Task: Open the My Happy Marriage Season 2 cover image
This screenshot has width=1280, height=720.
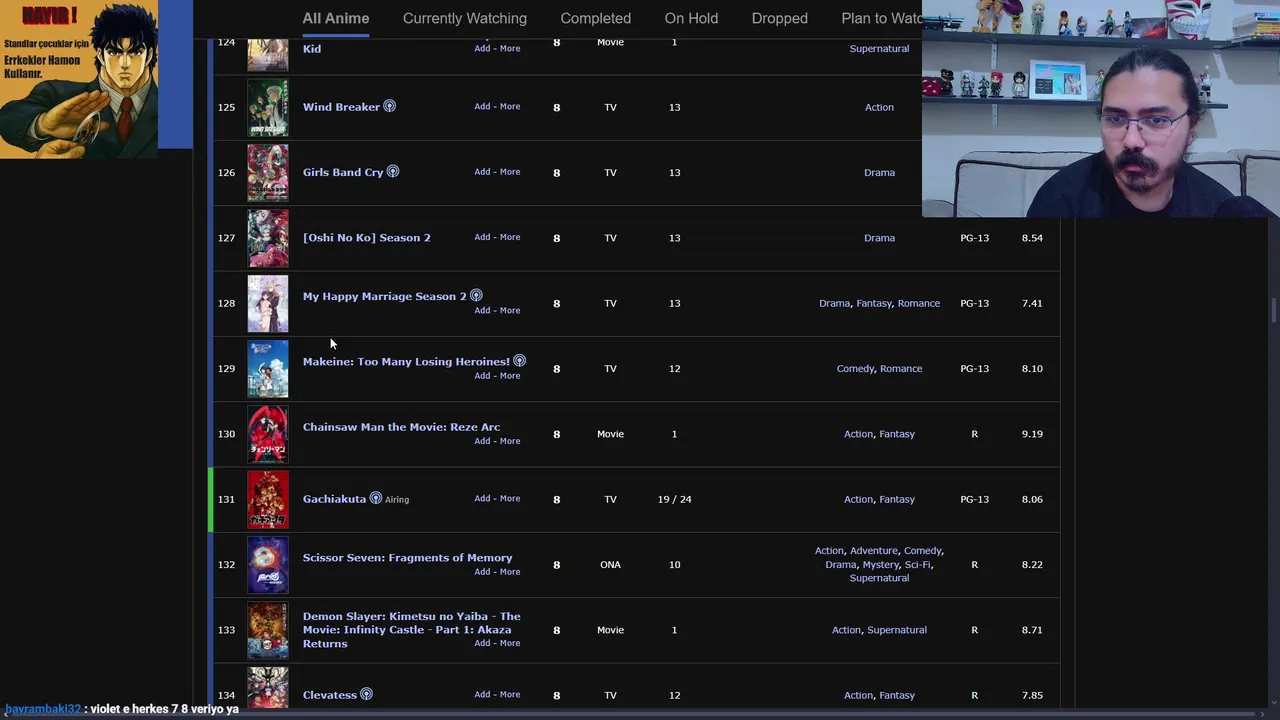Action: [268, 303]
